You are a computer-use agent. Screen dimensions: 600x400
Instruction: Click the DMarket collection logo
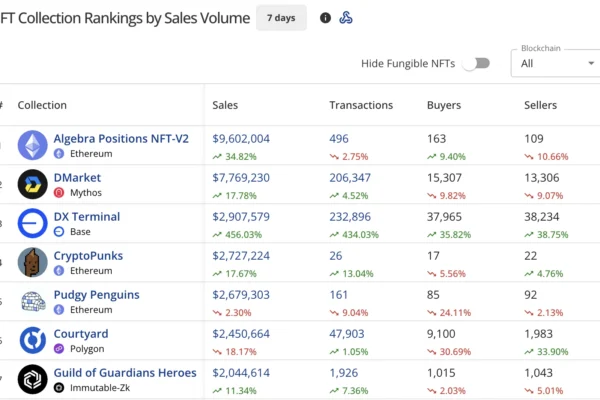pyautogui.click(x=33, y=185)
